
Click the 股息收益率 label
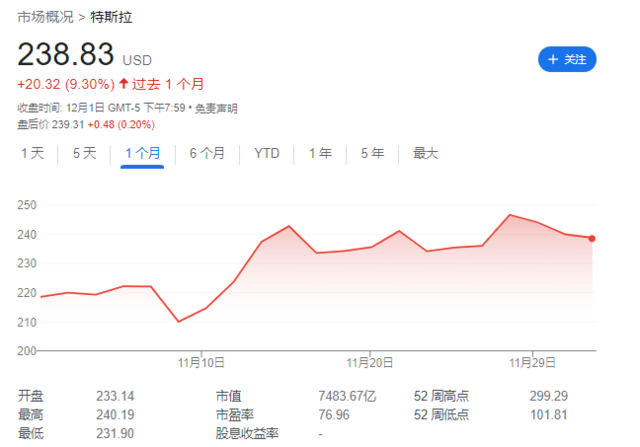tap(247, 434)
